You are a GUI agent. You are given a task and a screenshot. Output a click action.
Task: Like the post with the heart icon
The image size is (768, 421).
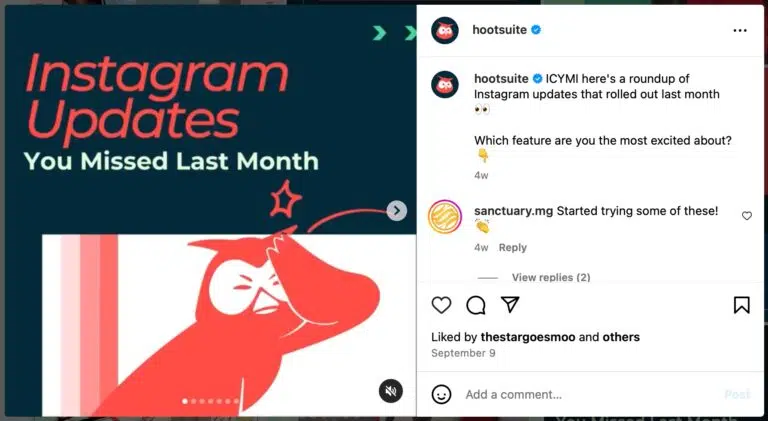tap(441, 305)
